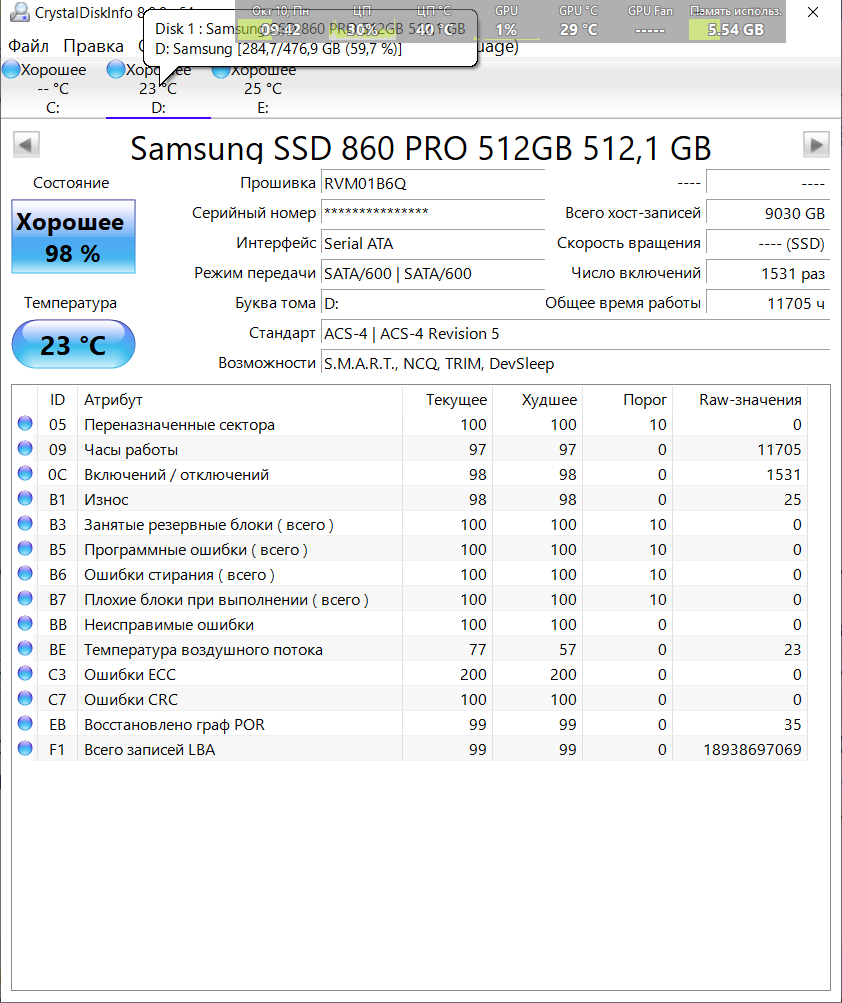
Task: Click the Стандарт field ACS-4 Revision 5
Action: [575, 333]
